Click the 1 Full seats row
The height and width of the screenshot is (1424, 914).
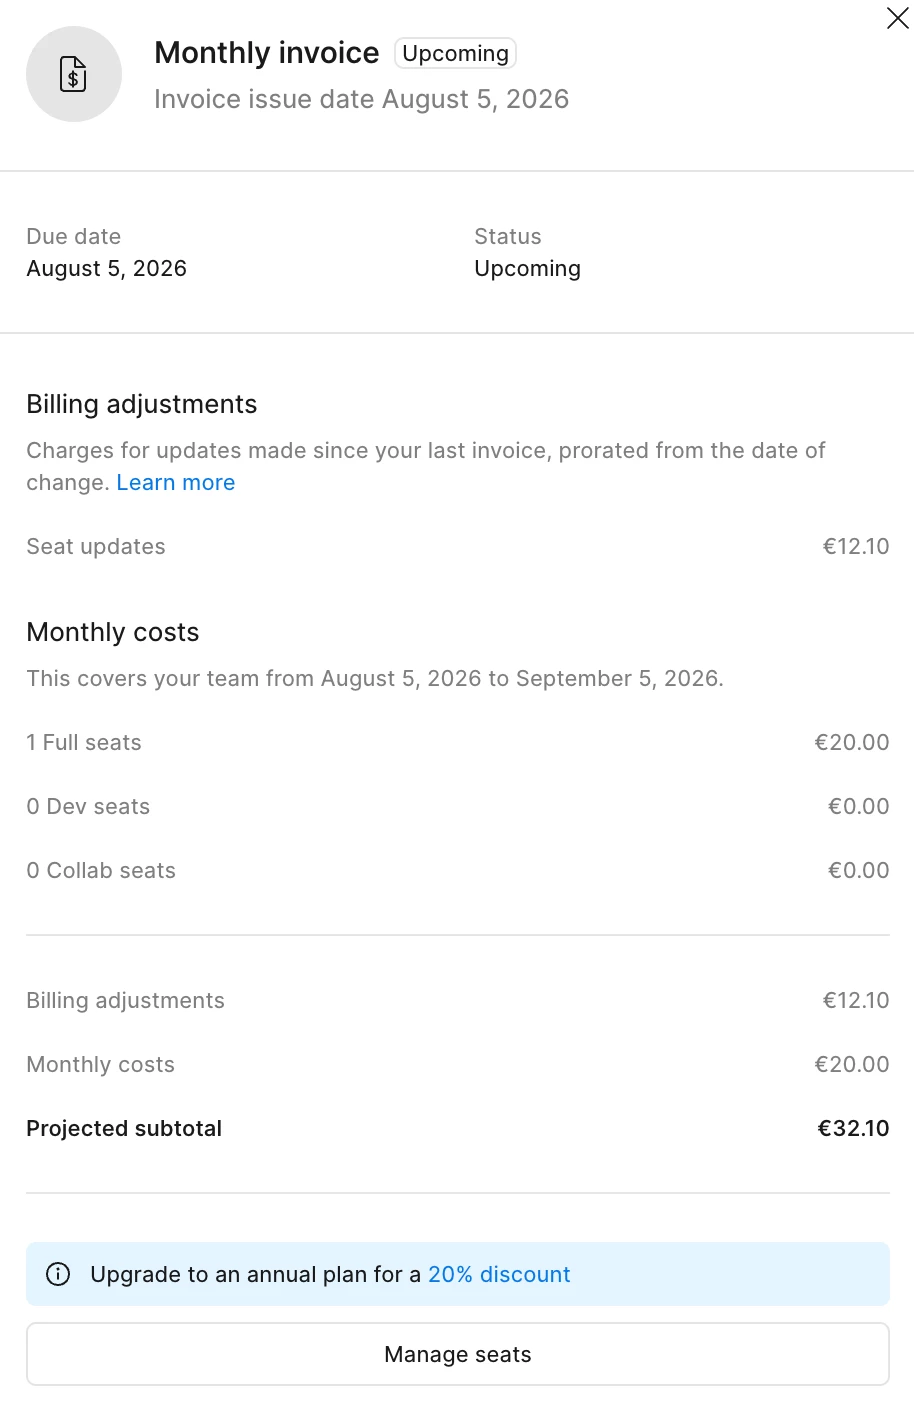(x=458, y=742)
